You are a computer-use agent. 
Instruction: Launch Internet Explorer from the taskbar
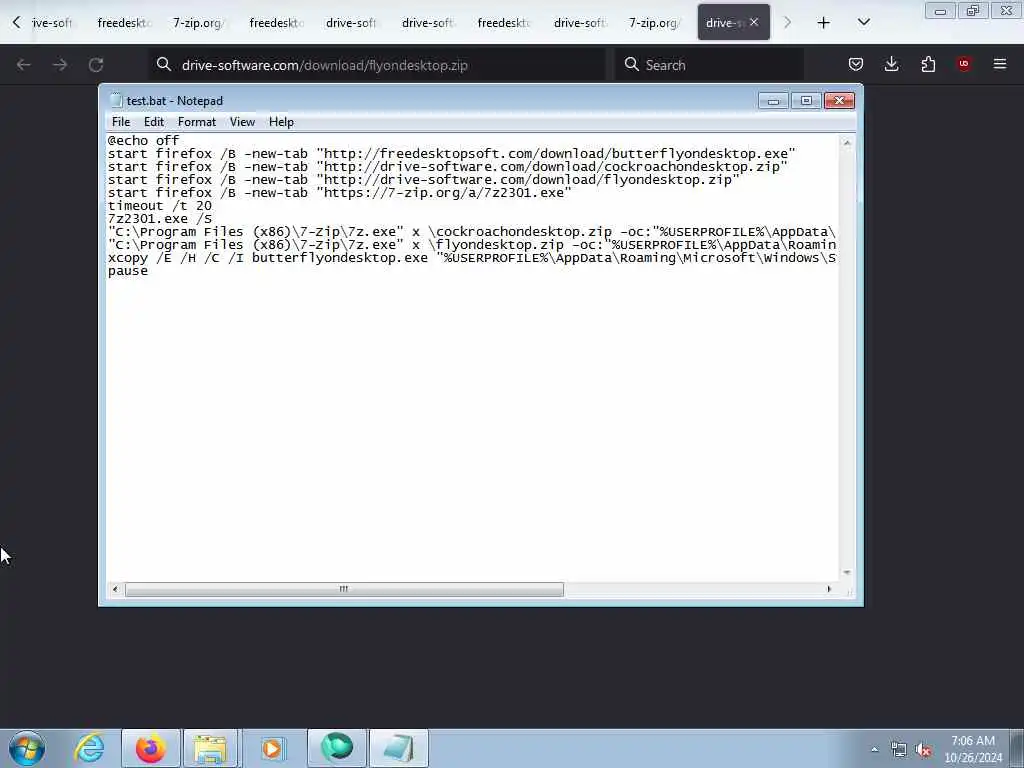click(x=89, y=748)
